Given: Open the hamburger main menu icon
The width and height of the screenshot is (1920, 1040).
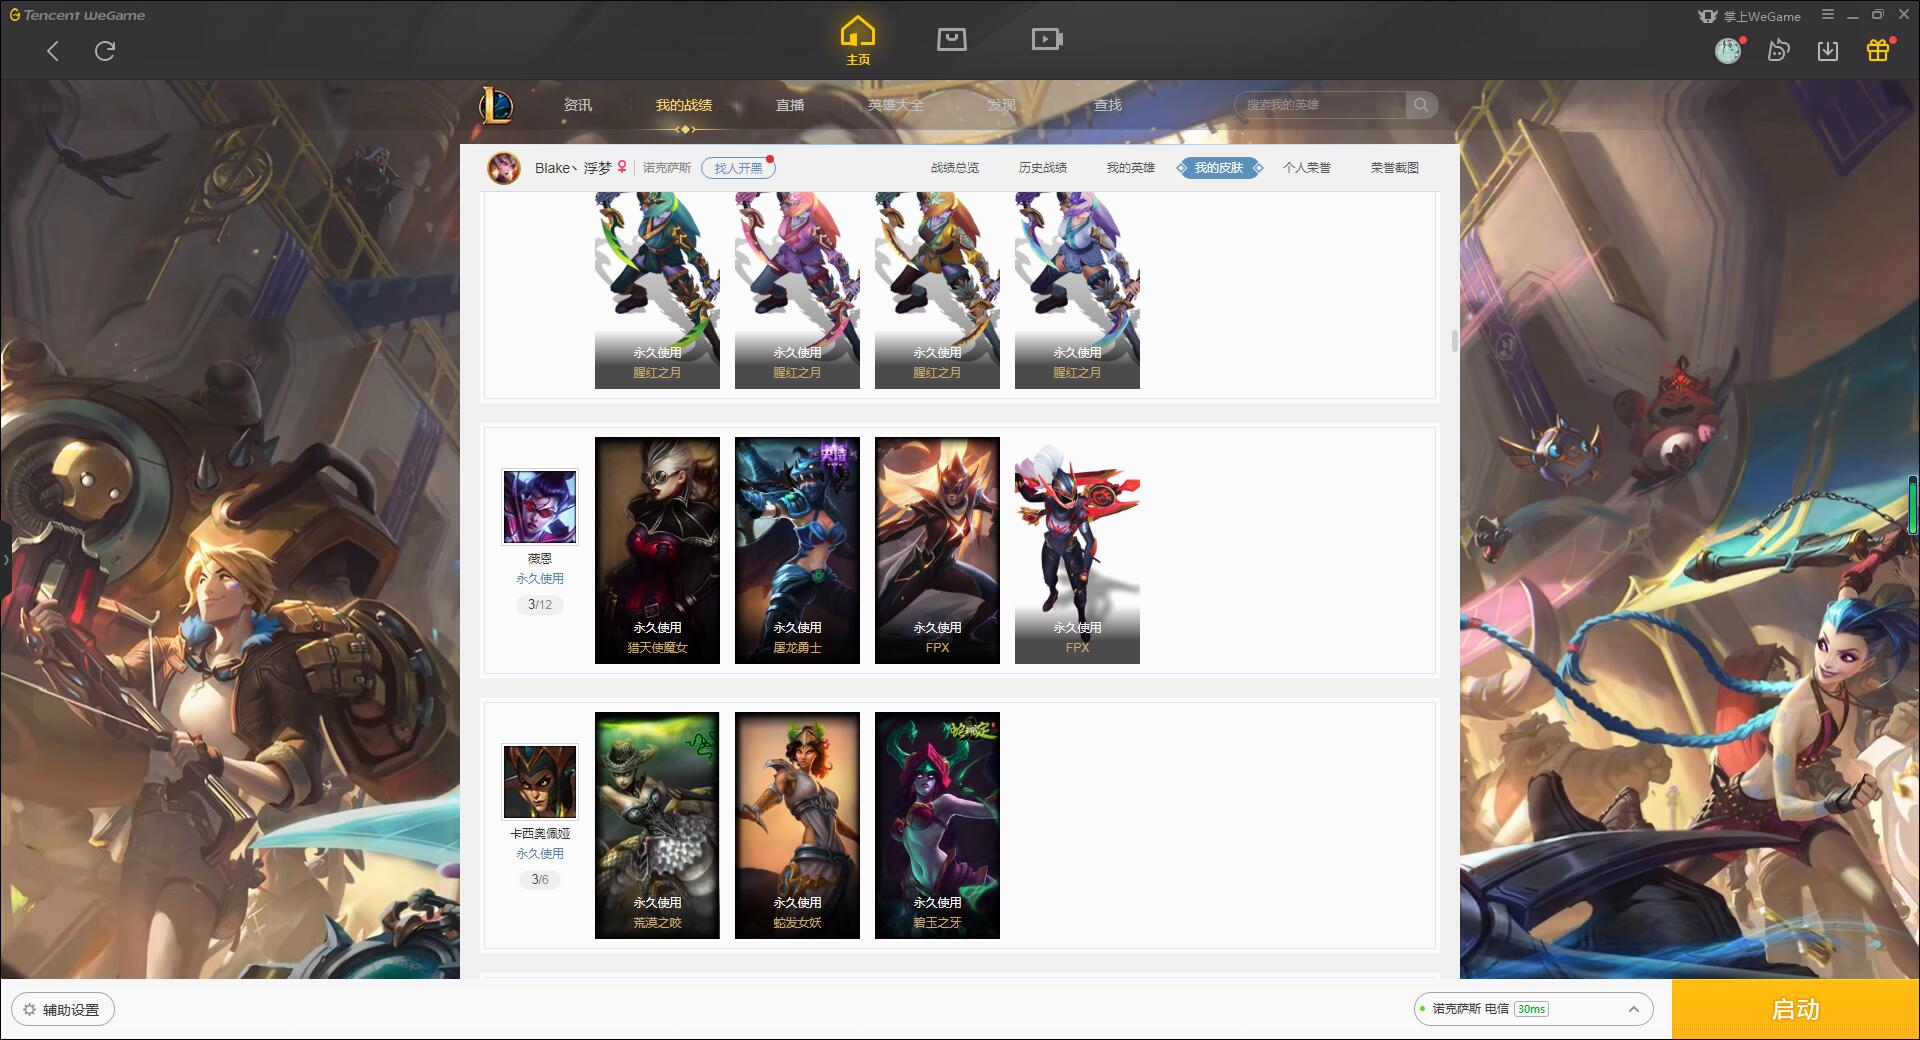Looking at the screenshot, I should pos(1828,15).
